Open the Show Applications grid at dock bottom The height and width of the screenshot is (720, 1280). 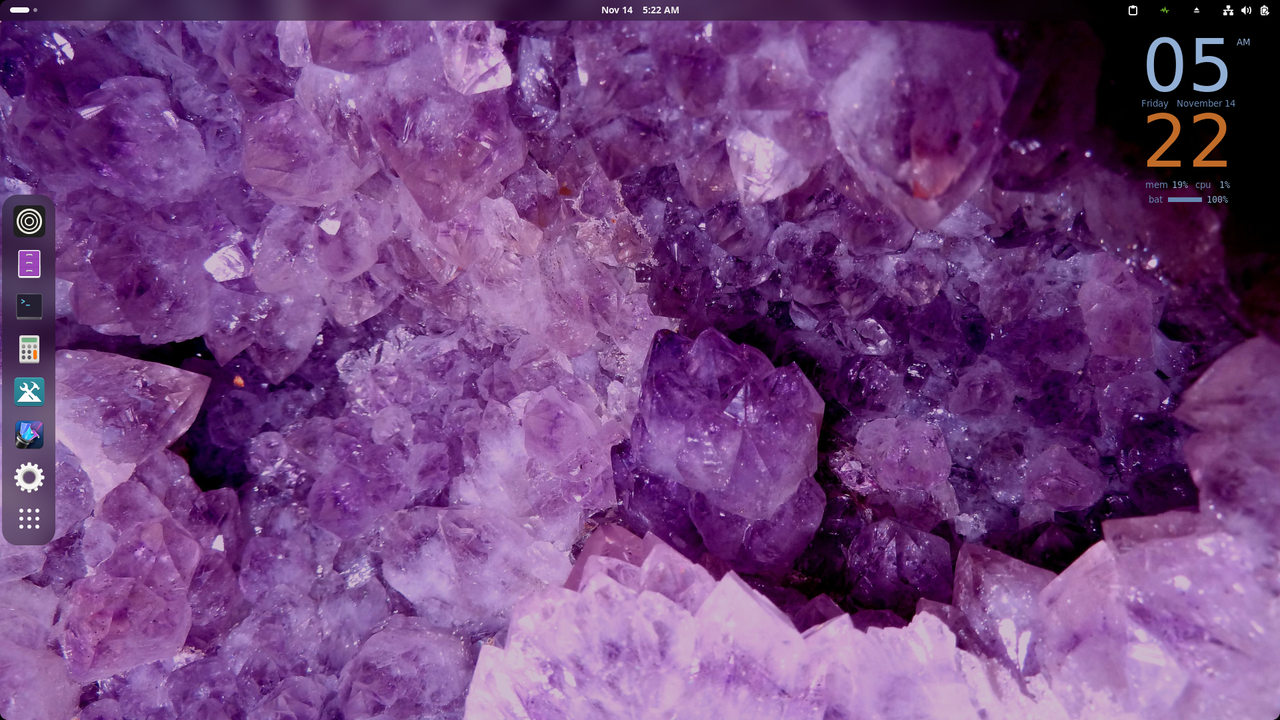tap(29, 519)
